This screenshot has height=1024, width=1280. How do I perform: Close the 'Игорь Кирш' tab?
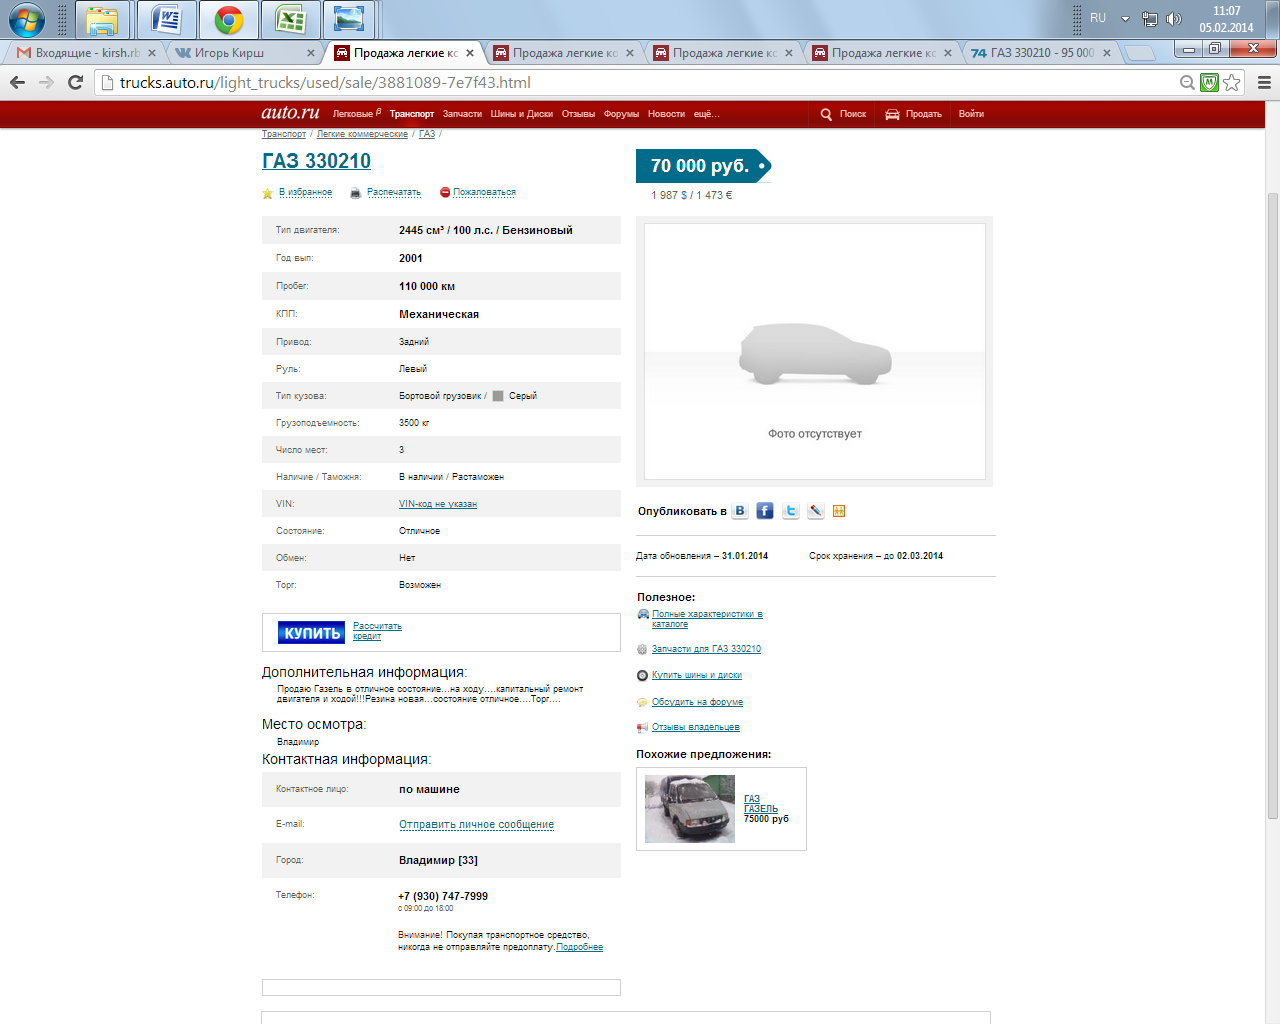310,53
